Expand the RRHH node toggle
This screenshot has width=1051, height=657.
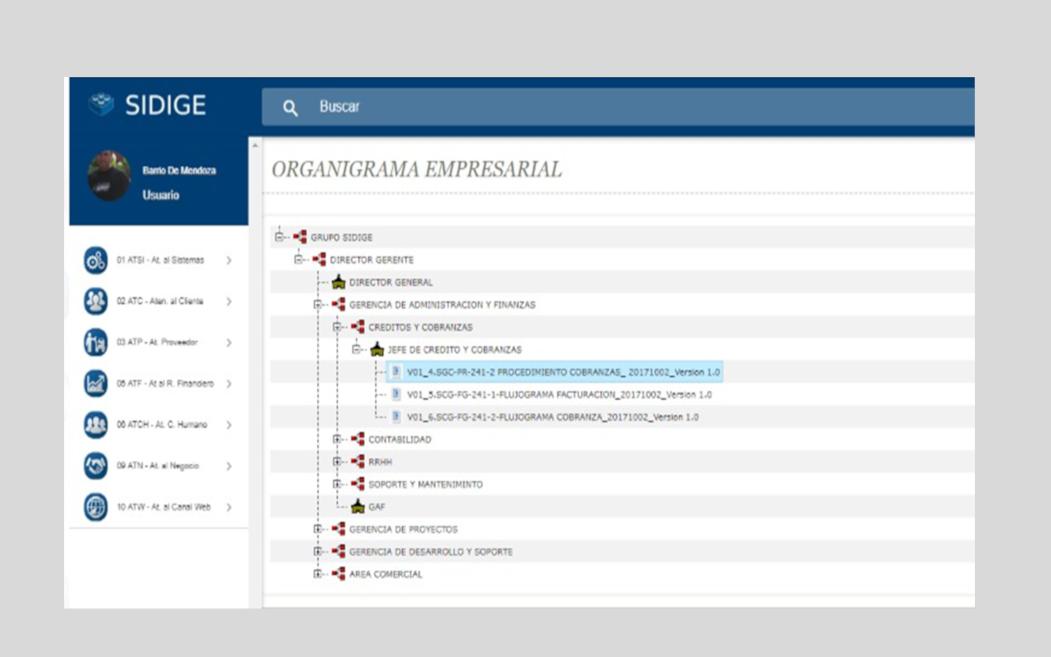(337, 462)
